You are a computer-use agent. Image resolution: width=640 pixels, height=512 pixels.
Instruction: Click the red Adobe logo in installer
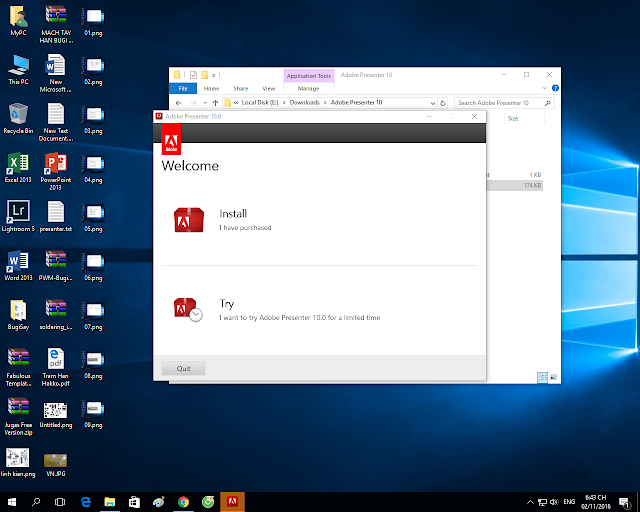171,139
